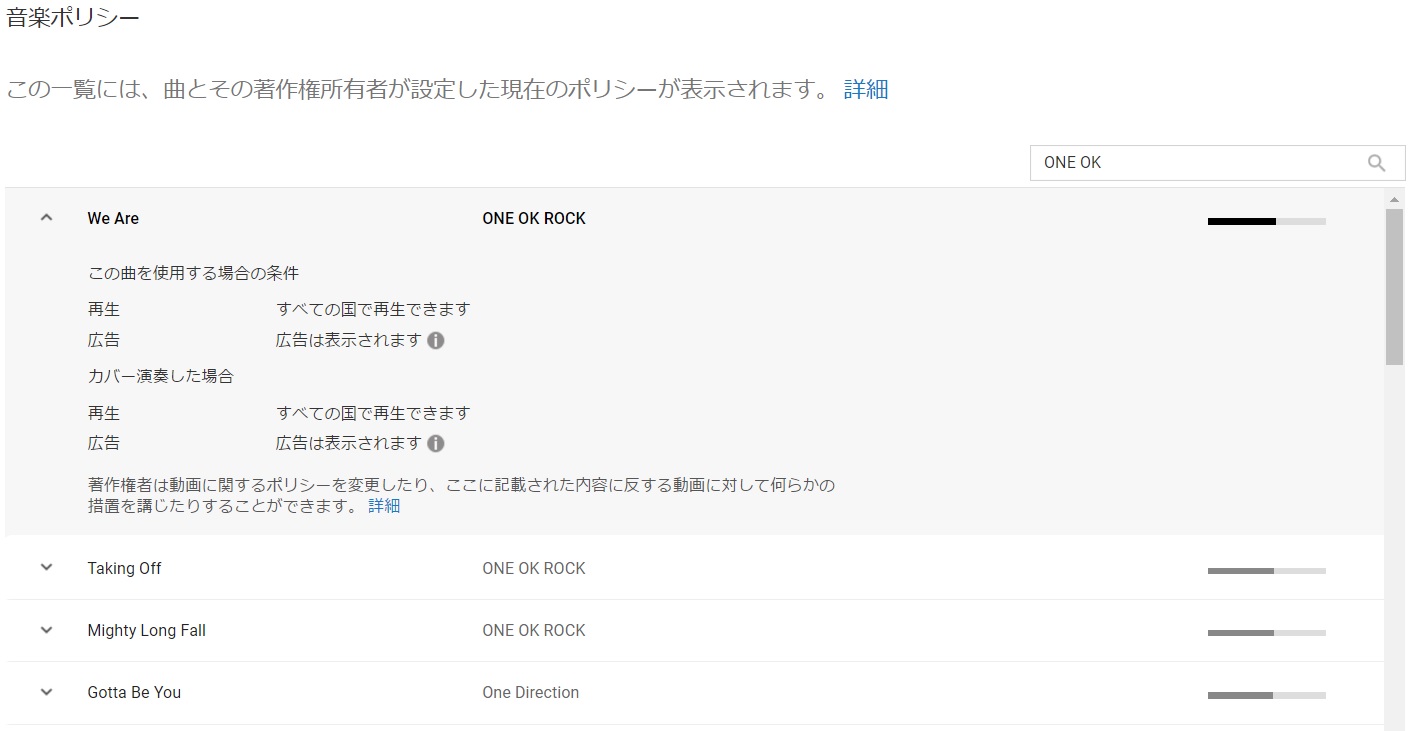Viewport: 1423px width, 731px height.
Task: Click 広告は表示されます under カバー演奏した場合
Action: click(349, 443)
